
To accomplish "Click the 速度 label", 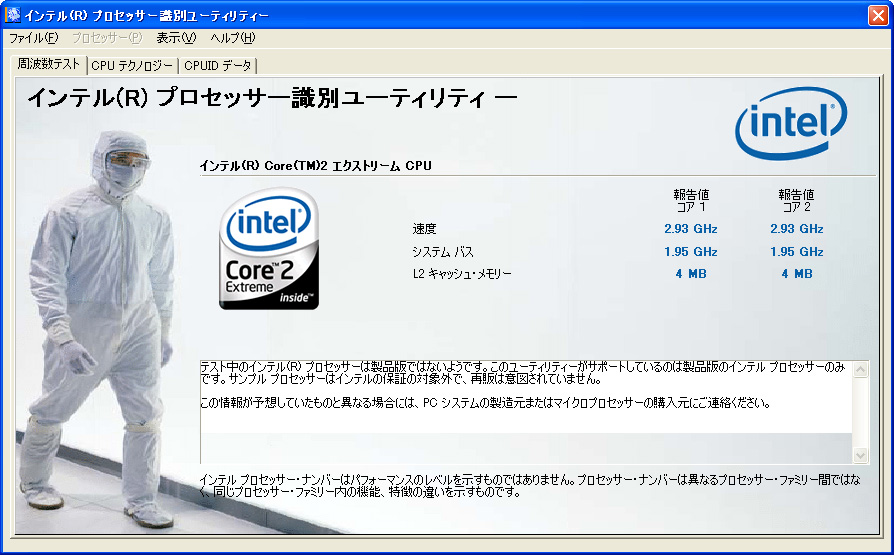I will [424, 229].
